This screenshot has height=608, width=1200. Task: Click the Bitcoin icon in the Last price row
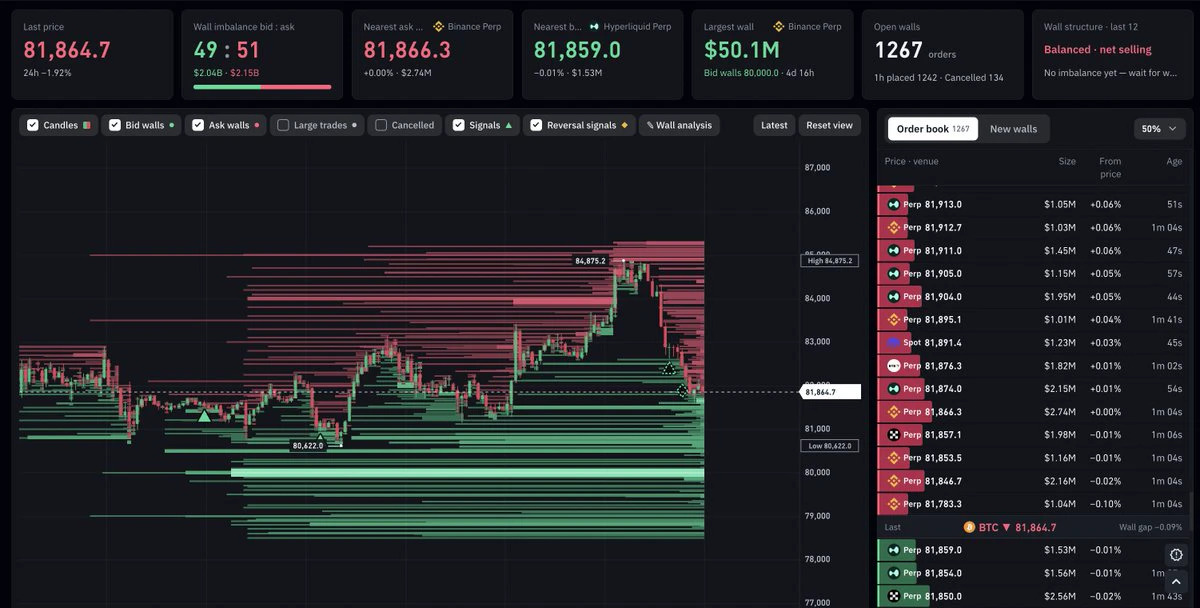(x=969, y=527)
